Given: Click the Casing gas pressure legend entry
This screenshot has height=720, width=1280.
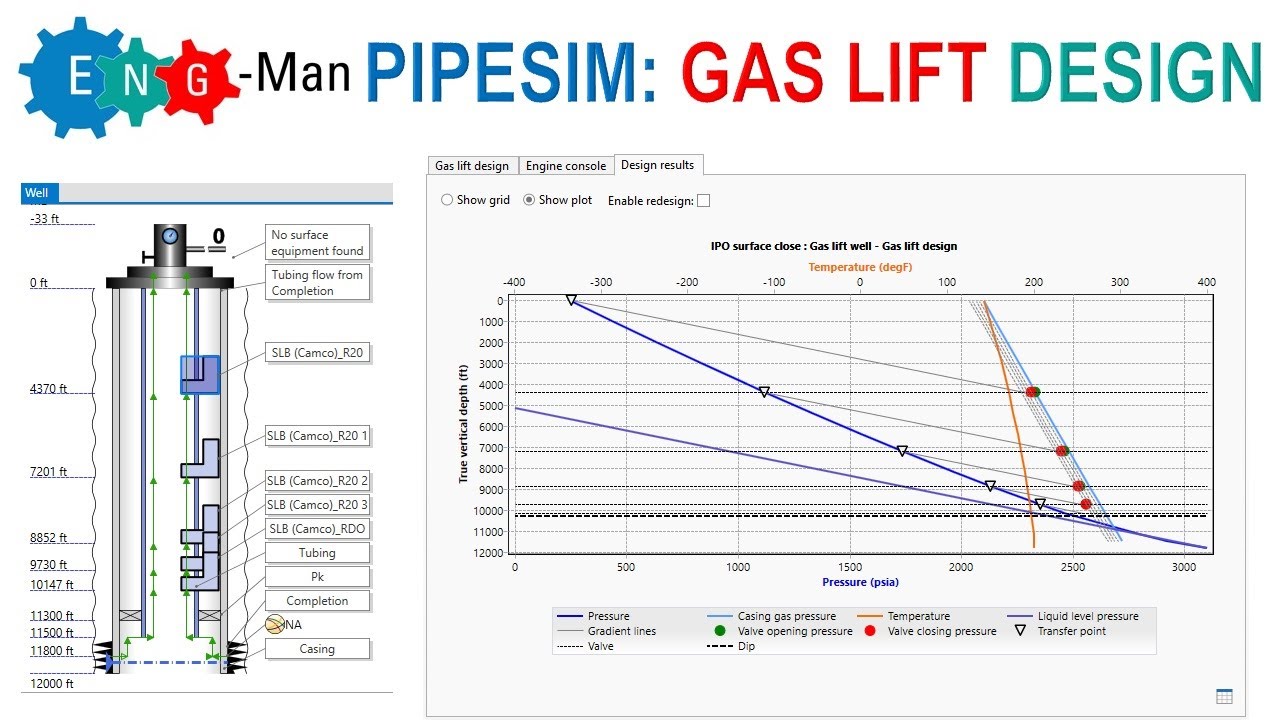Looking at the screenshot, I should [770, 616].
